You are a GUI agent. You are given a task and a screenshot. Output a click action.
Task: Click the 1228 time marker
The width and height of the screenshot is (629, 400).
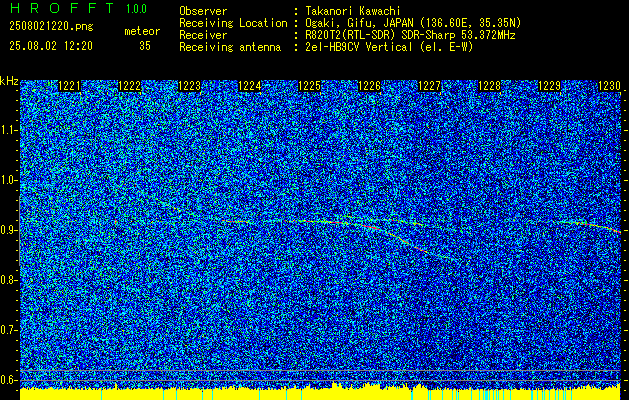click(490, 86)
